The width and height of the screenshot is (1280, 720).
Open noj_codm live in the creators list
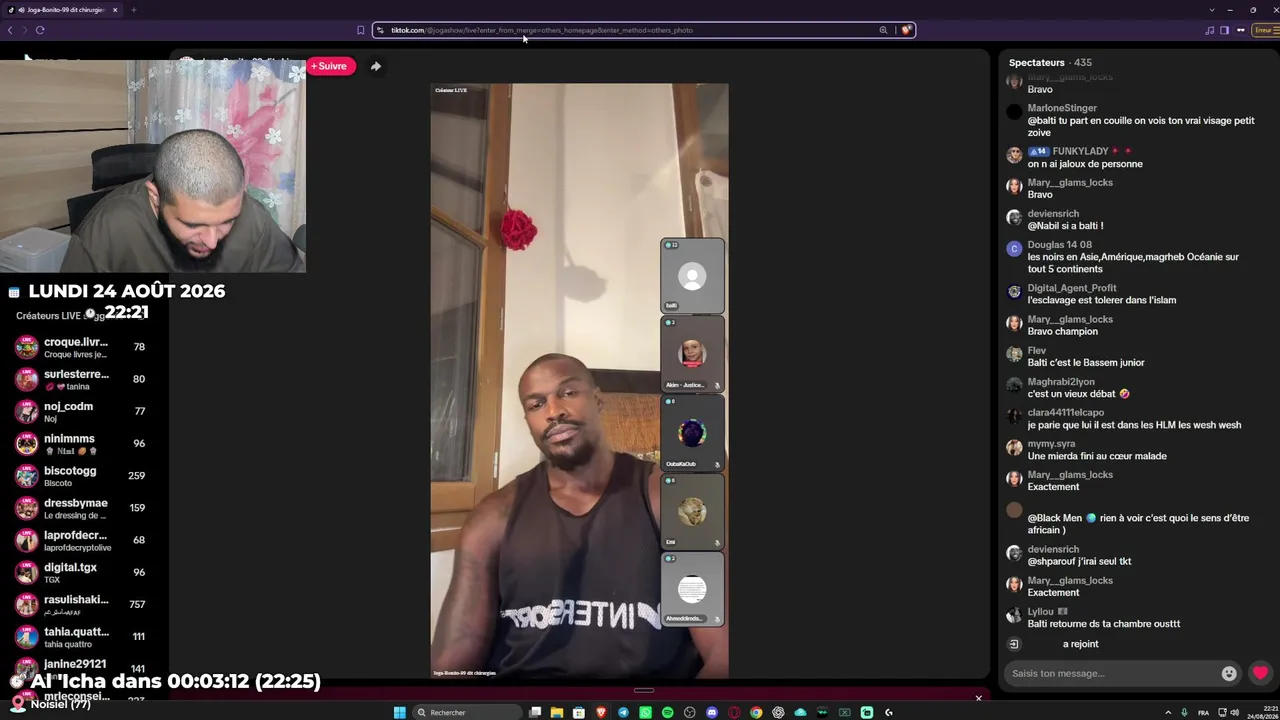tap(82, 411)
